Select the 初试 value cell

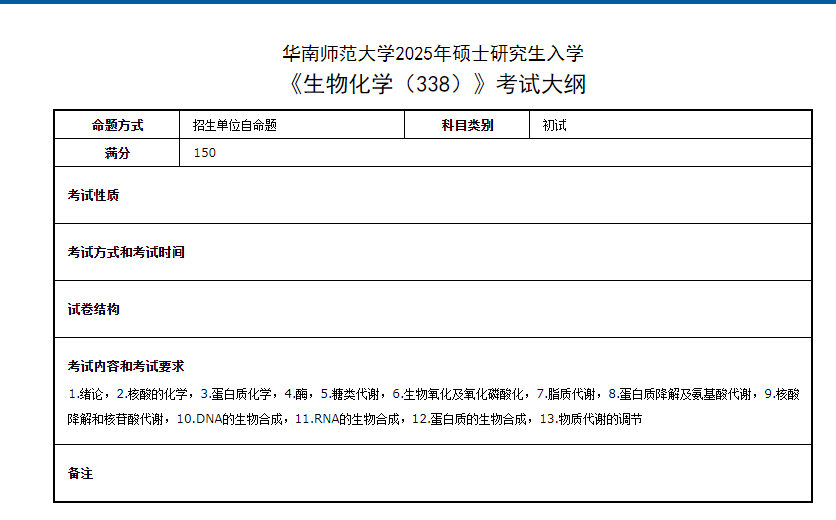pos(671,125)
